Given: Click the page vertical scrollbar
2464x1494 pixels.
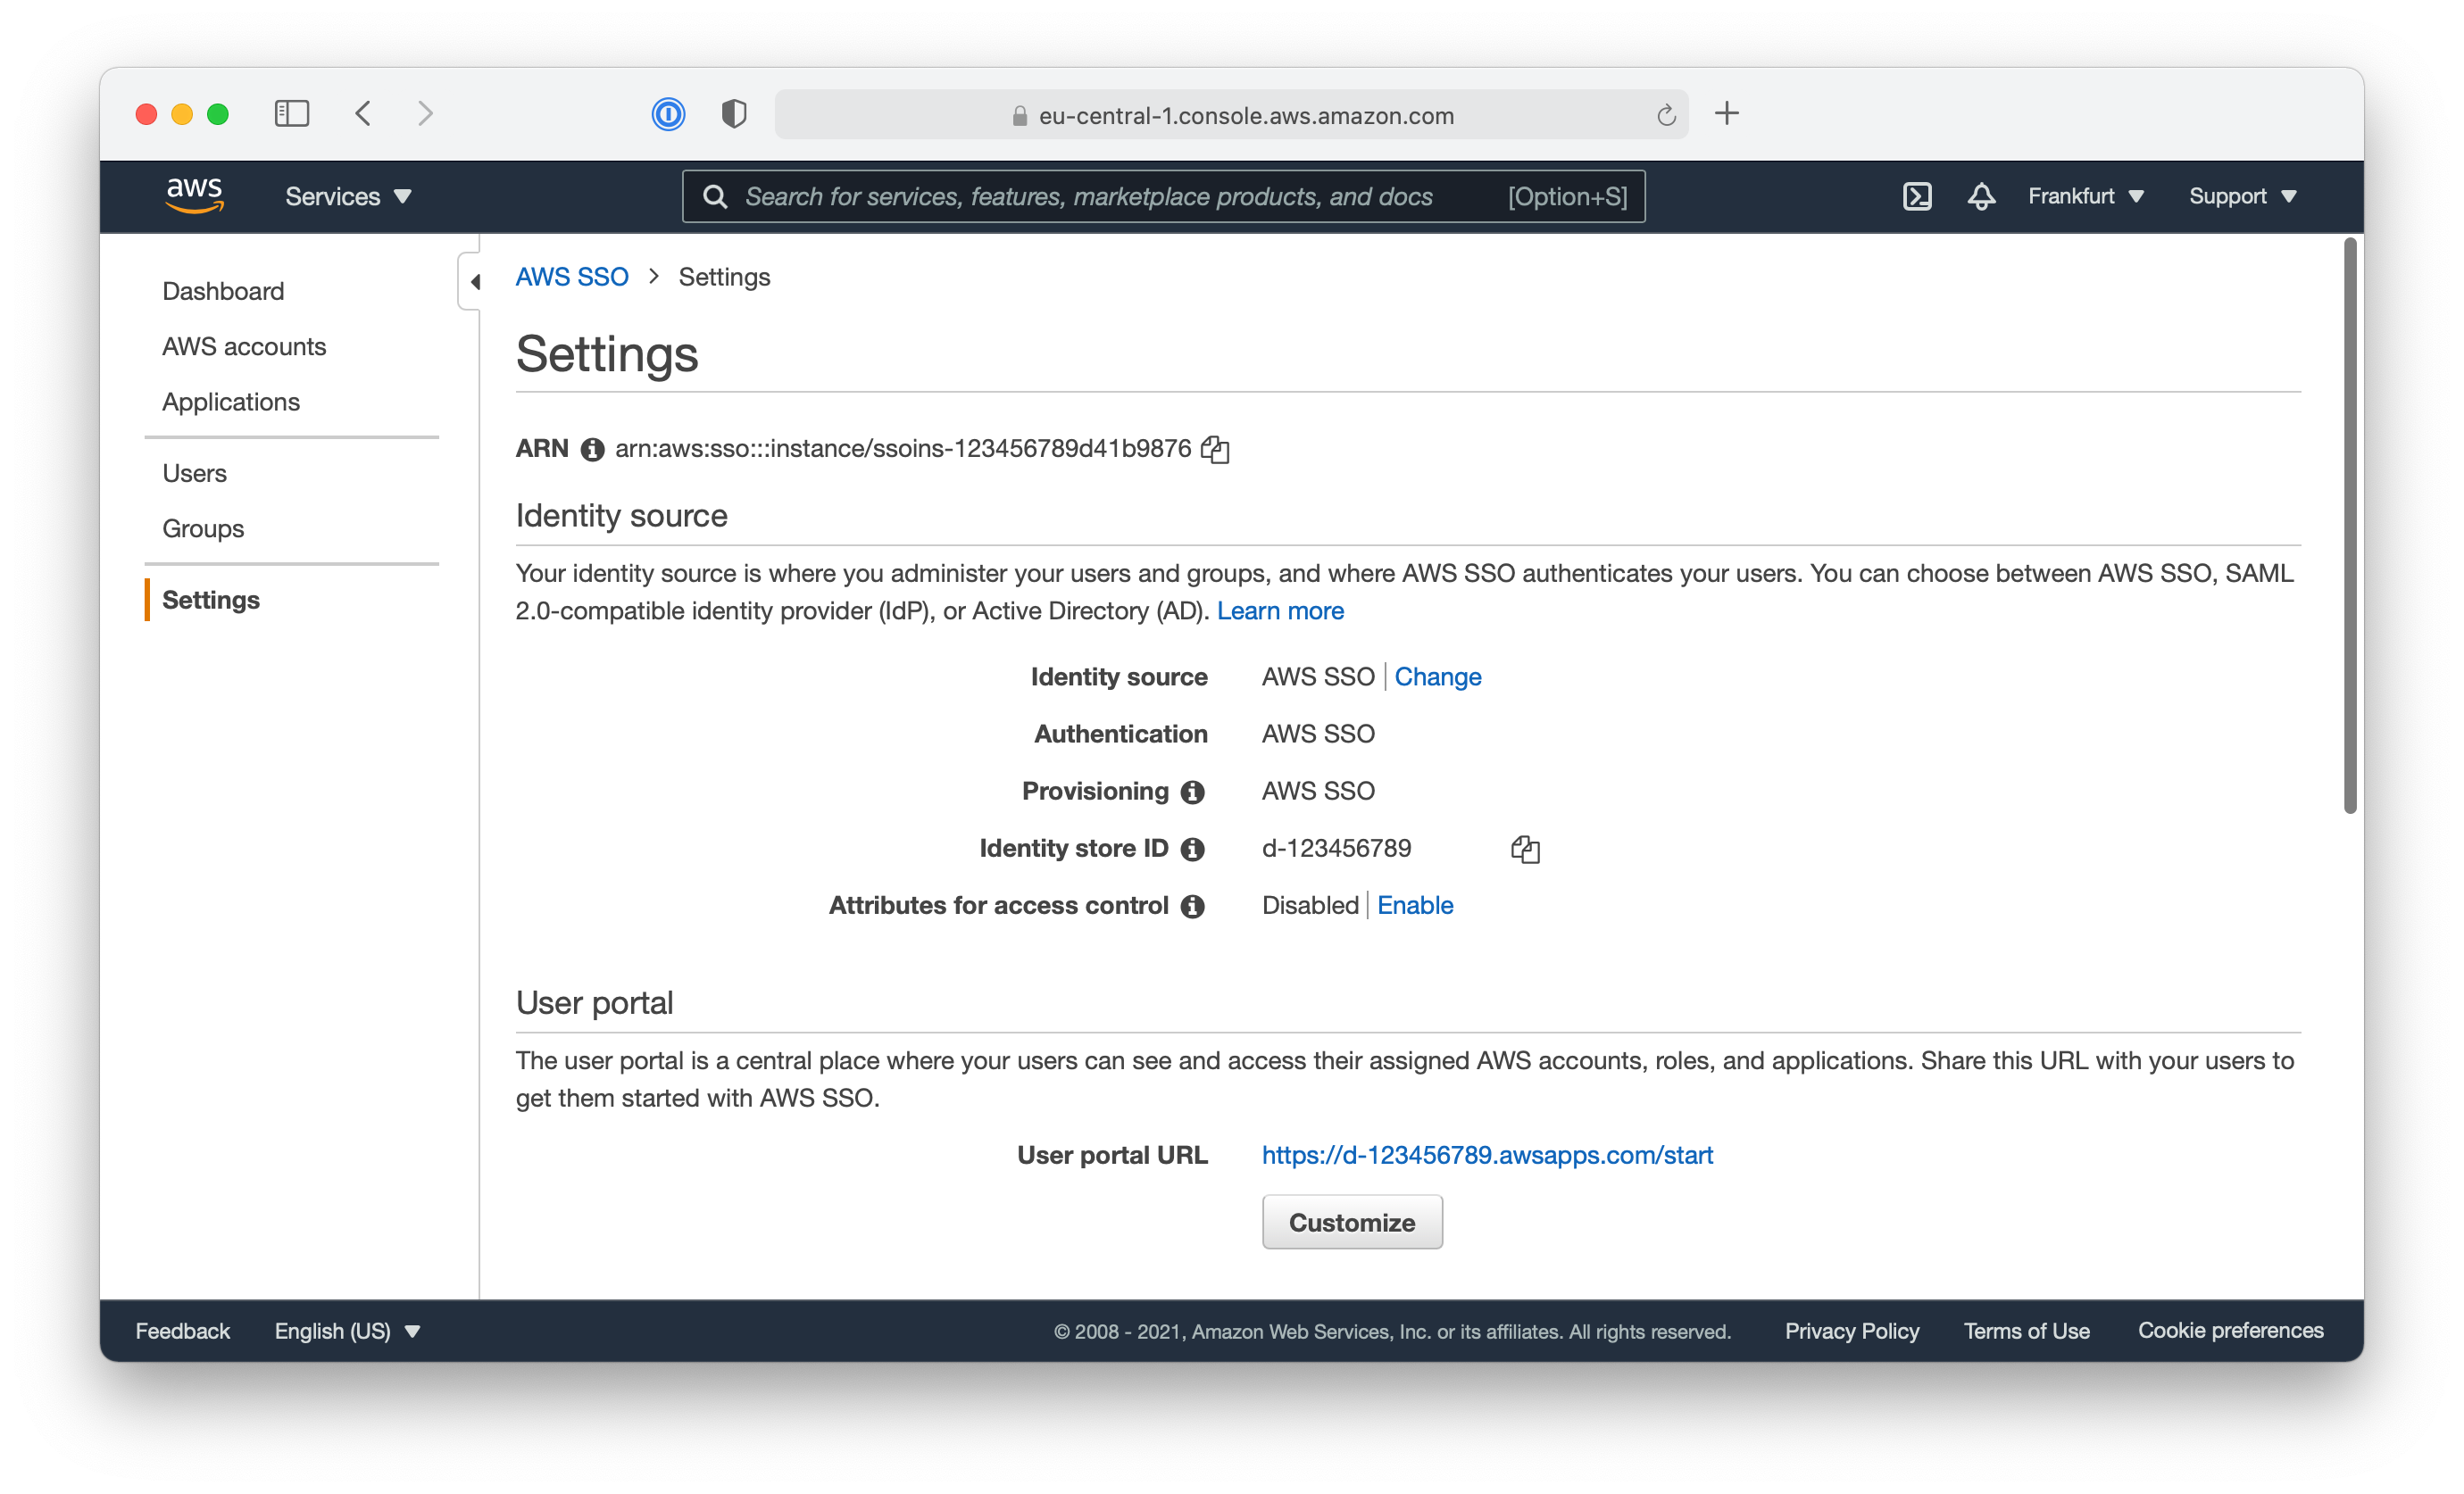Looking at the screenshot, I should tap(2349, 525).
